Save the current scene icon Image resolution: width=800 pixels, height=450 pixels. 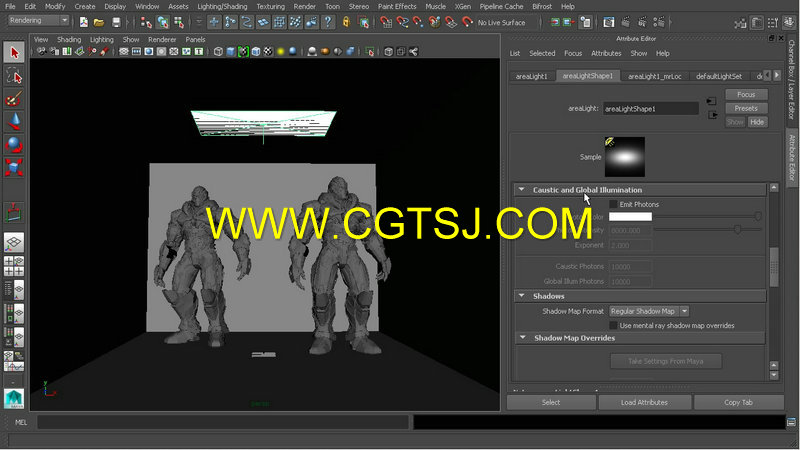[116, 22]
